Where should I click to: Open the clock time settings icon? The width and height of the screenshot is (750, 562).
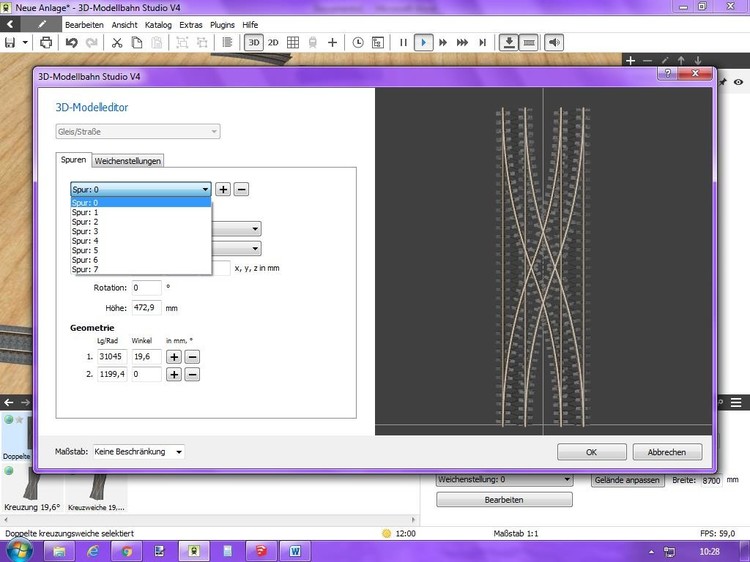pyautogui.click(x=358, y=43)
